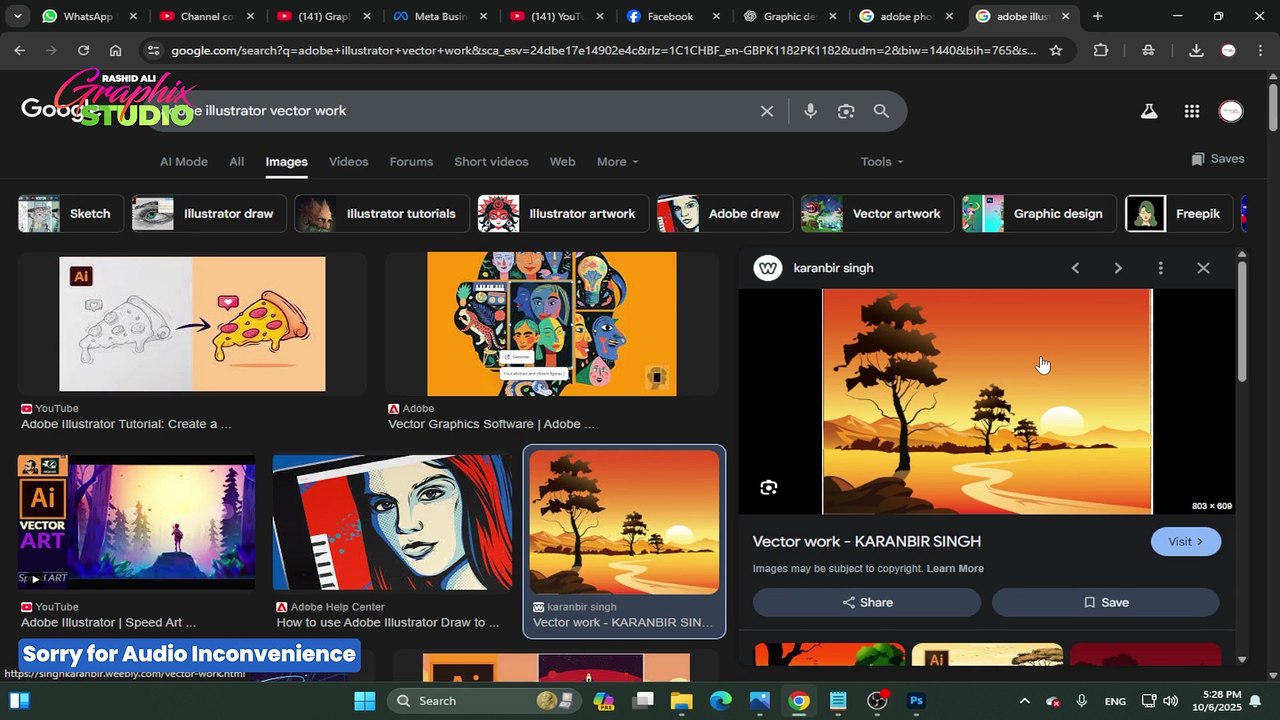
Task: Open the Google apps grid
Action: pos(1191,111)
